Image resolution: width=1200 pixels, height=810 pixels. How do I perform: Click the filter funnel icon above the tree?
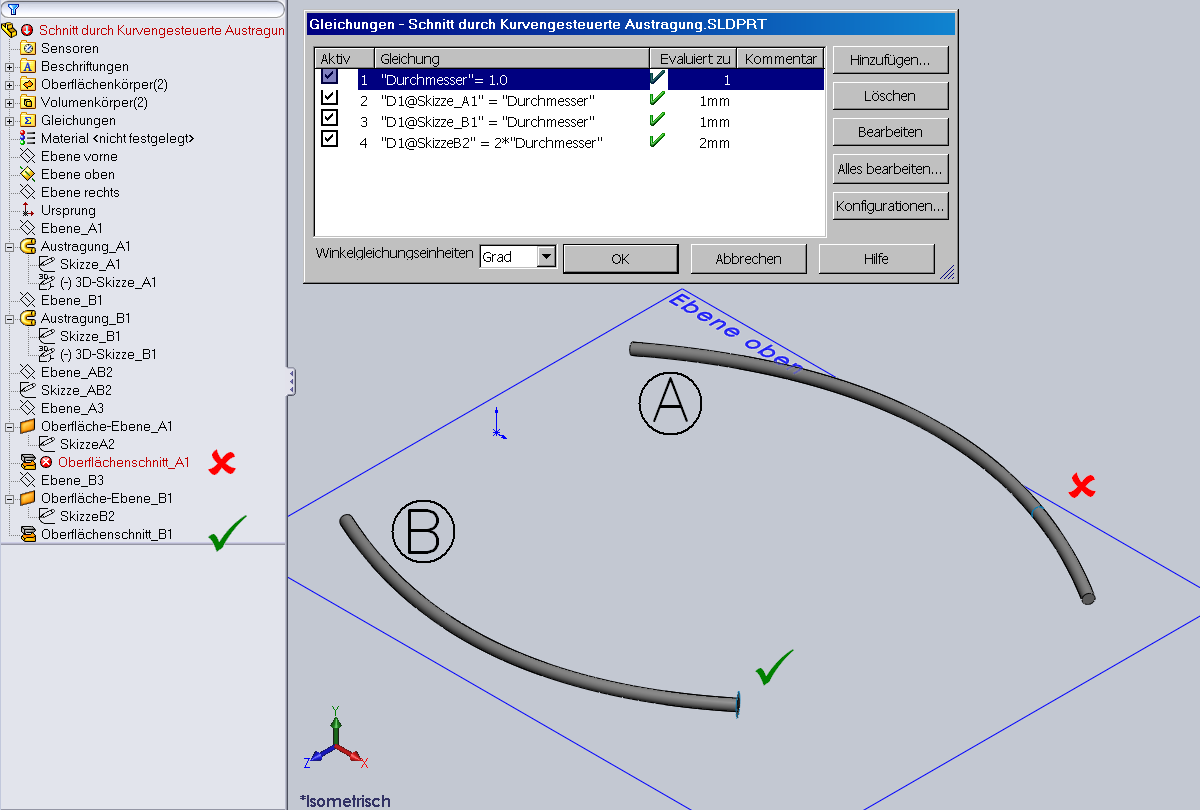click(13, 9)
